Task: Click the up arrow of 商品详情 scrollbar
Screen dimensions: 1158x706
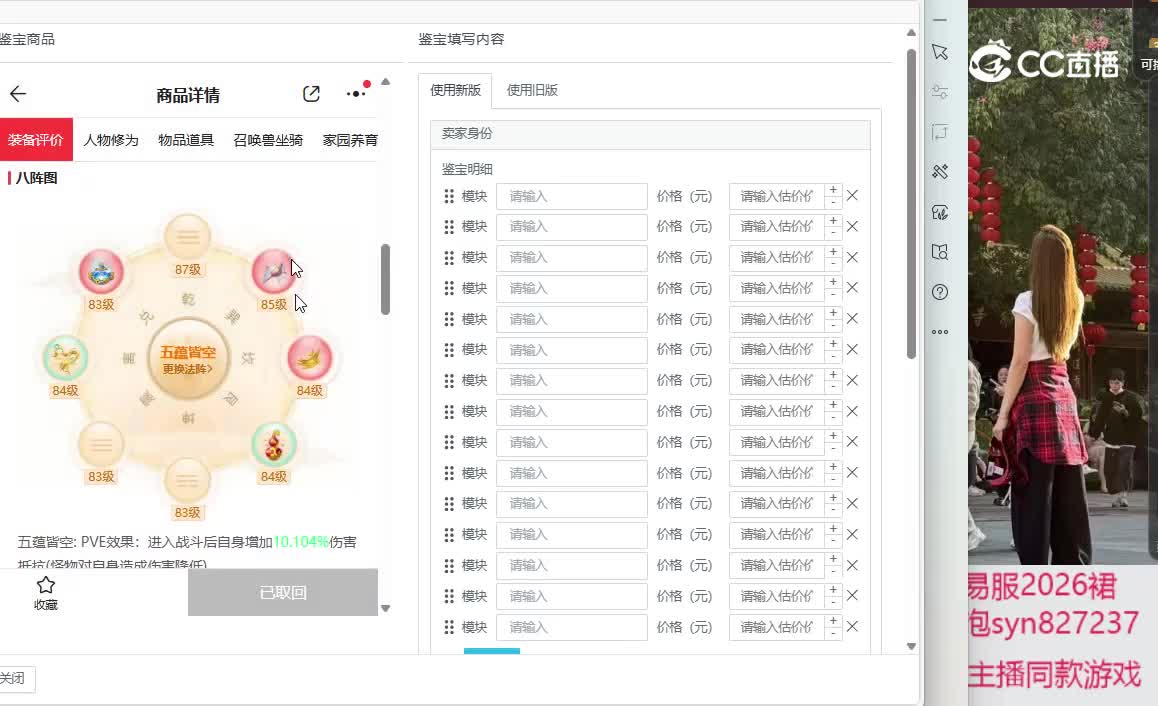Action: (x=385, y=82)
